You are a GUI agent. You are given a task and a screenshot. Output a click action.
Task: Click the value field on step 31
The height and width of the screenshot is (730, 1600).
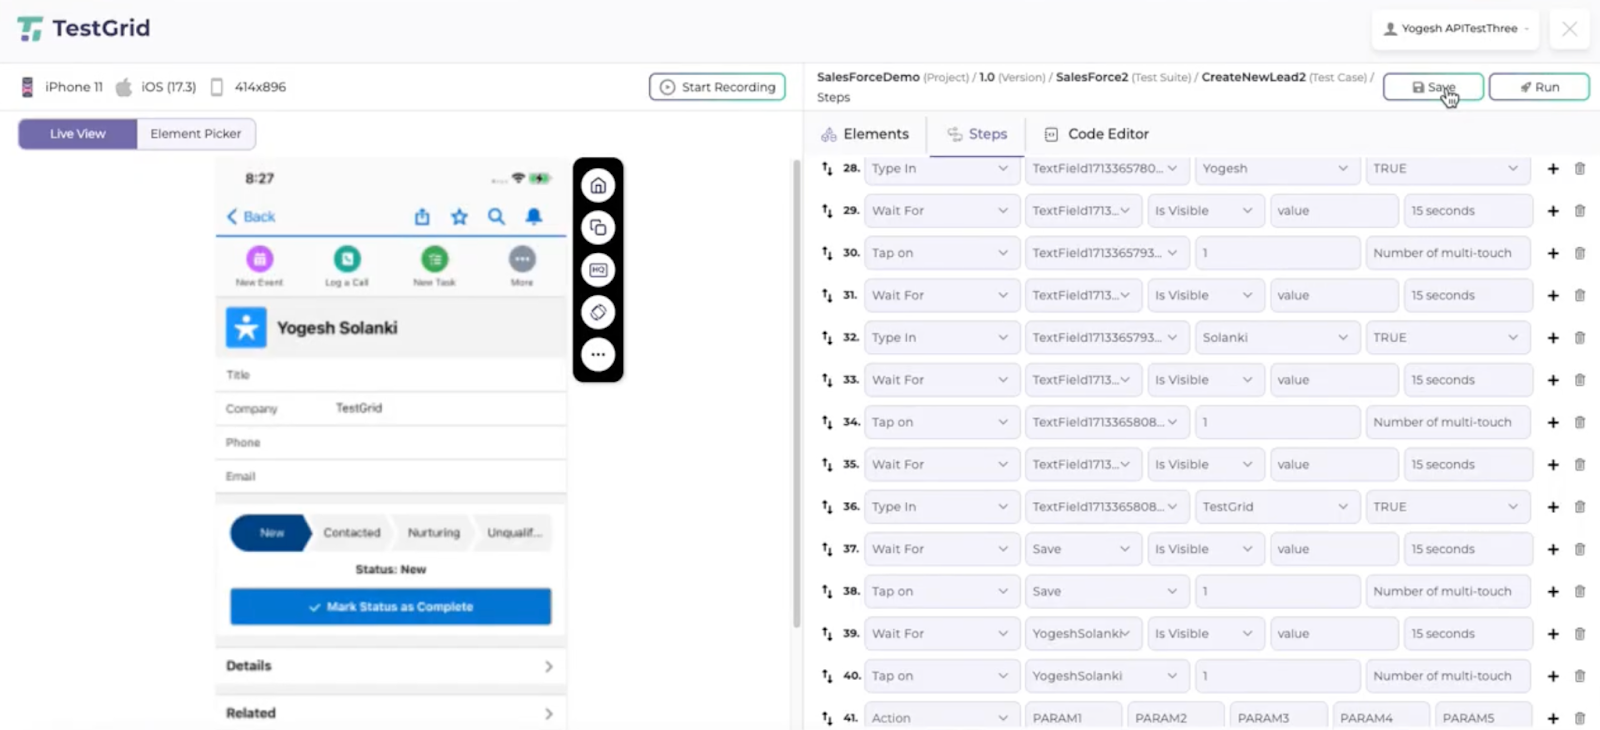pos(1334,296)
